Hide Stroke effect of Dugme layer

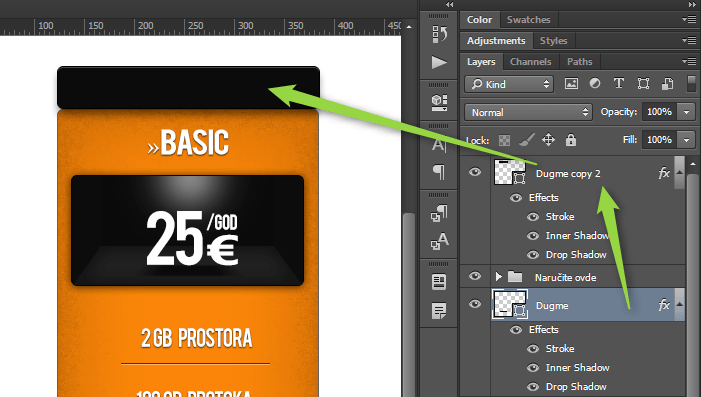pos(532,349)
